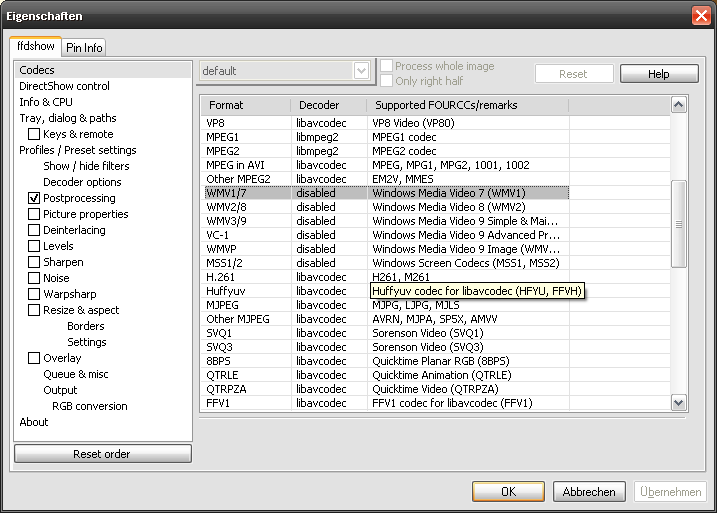717x513 pixels.
Task: Enable the Picture properties checkbox
Action: [34, 214]
